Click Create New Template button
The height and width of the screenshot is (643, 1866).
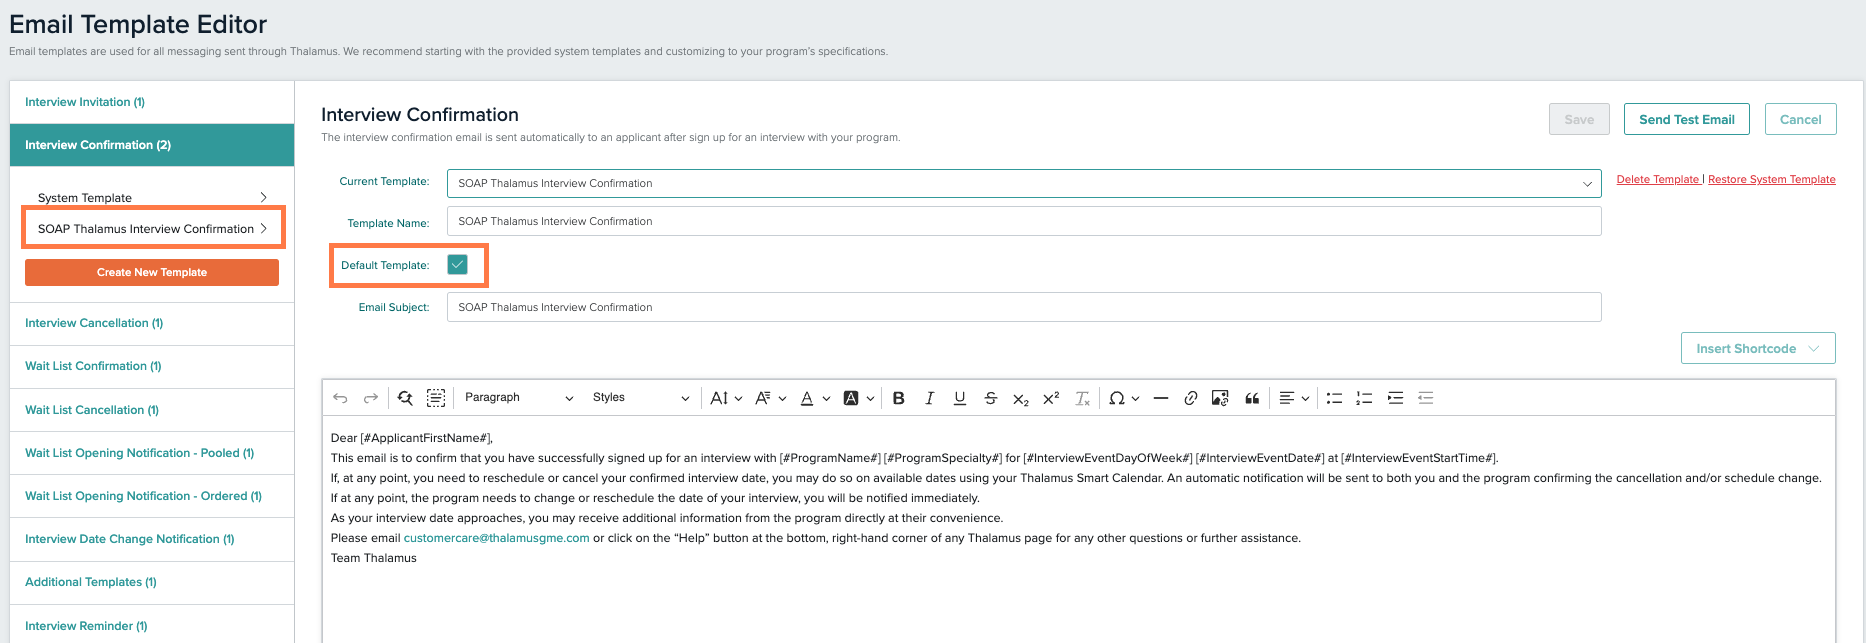[152, 272]
